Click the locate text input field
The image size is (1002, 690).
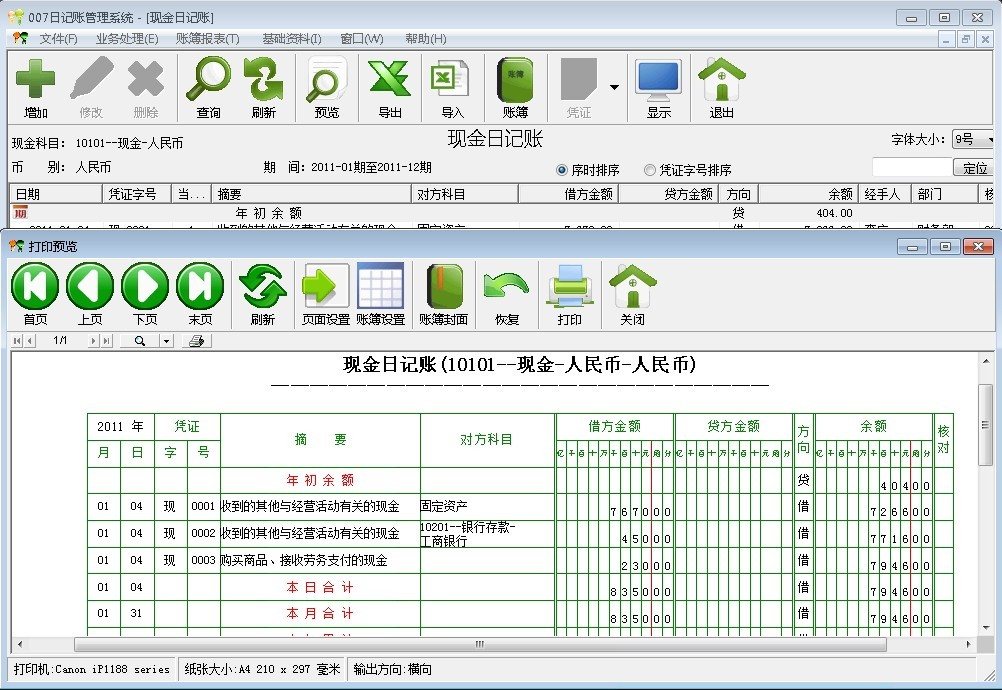(911, 168)
